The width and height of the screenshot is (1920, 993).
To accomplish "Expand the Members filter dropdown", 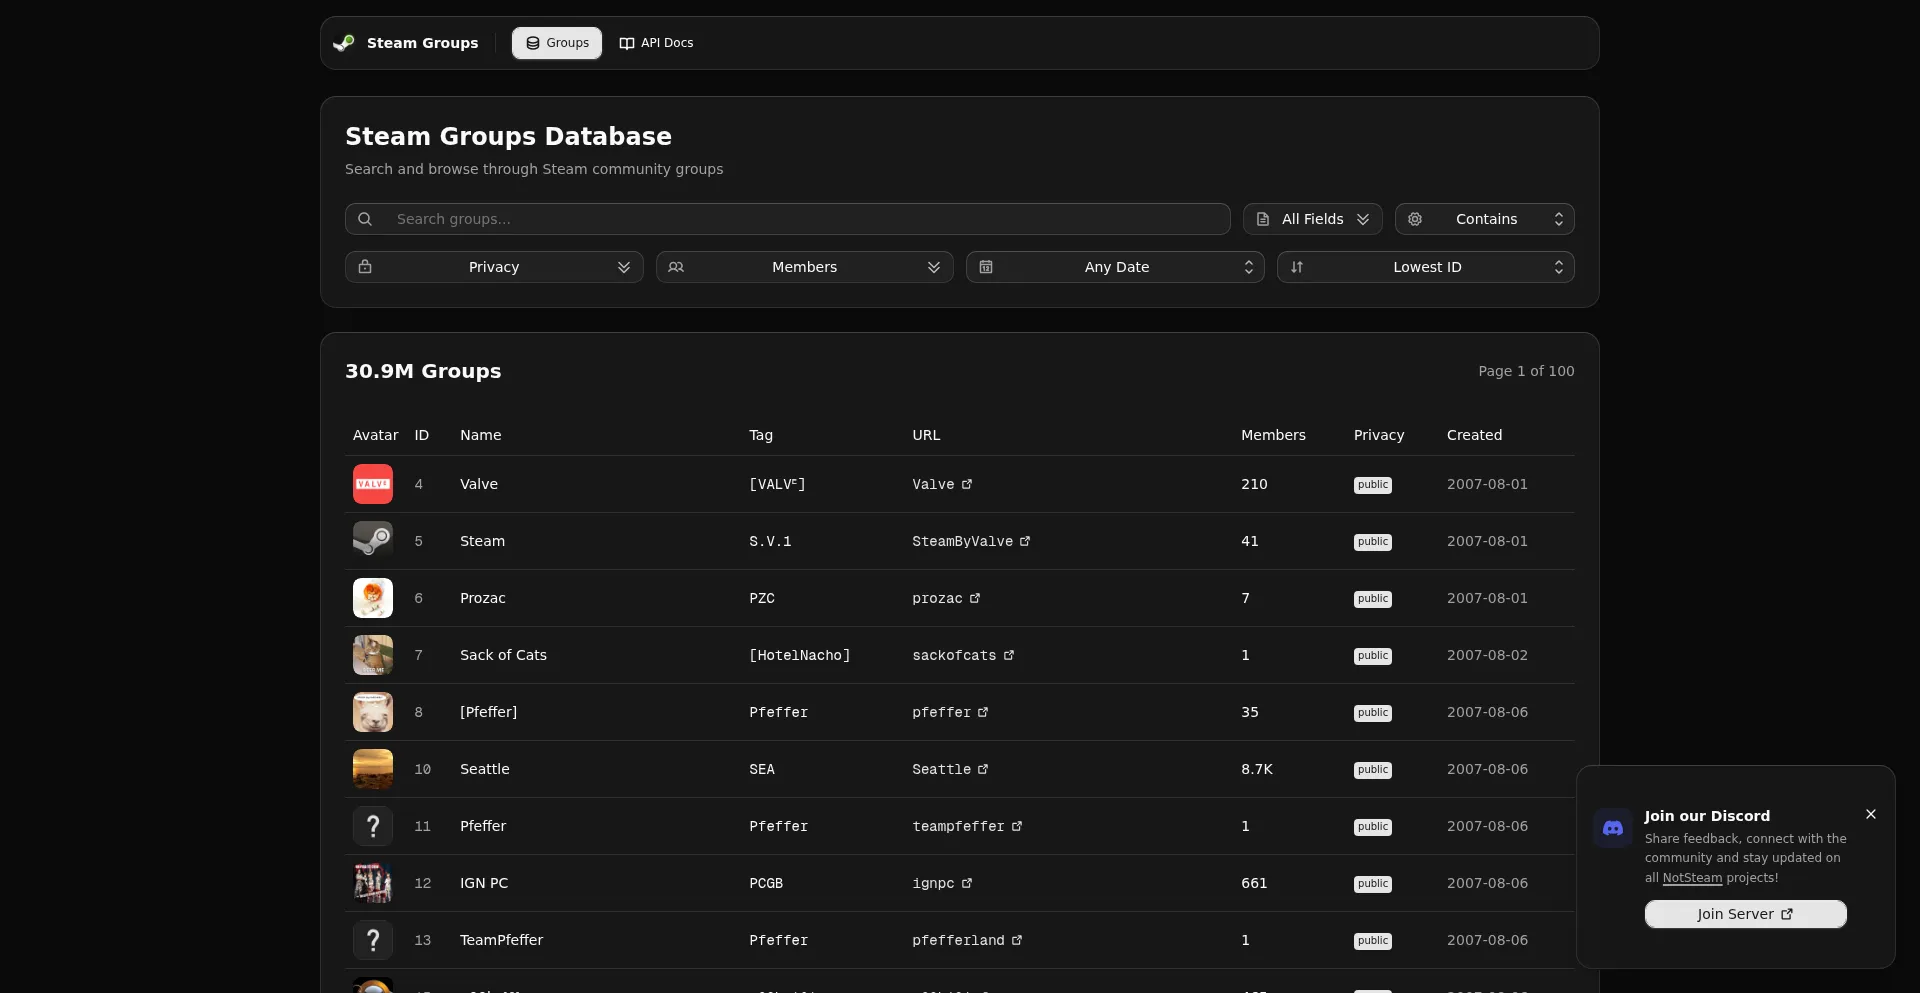I will pyautogui.click(x=805, y=267).
